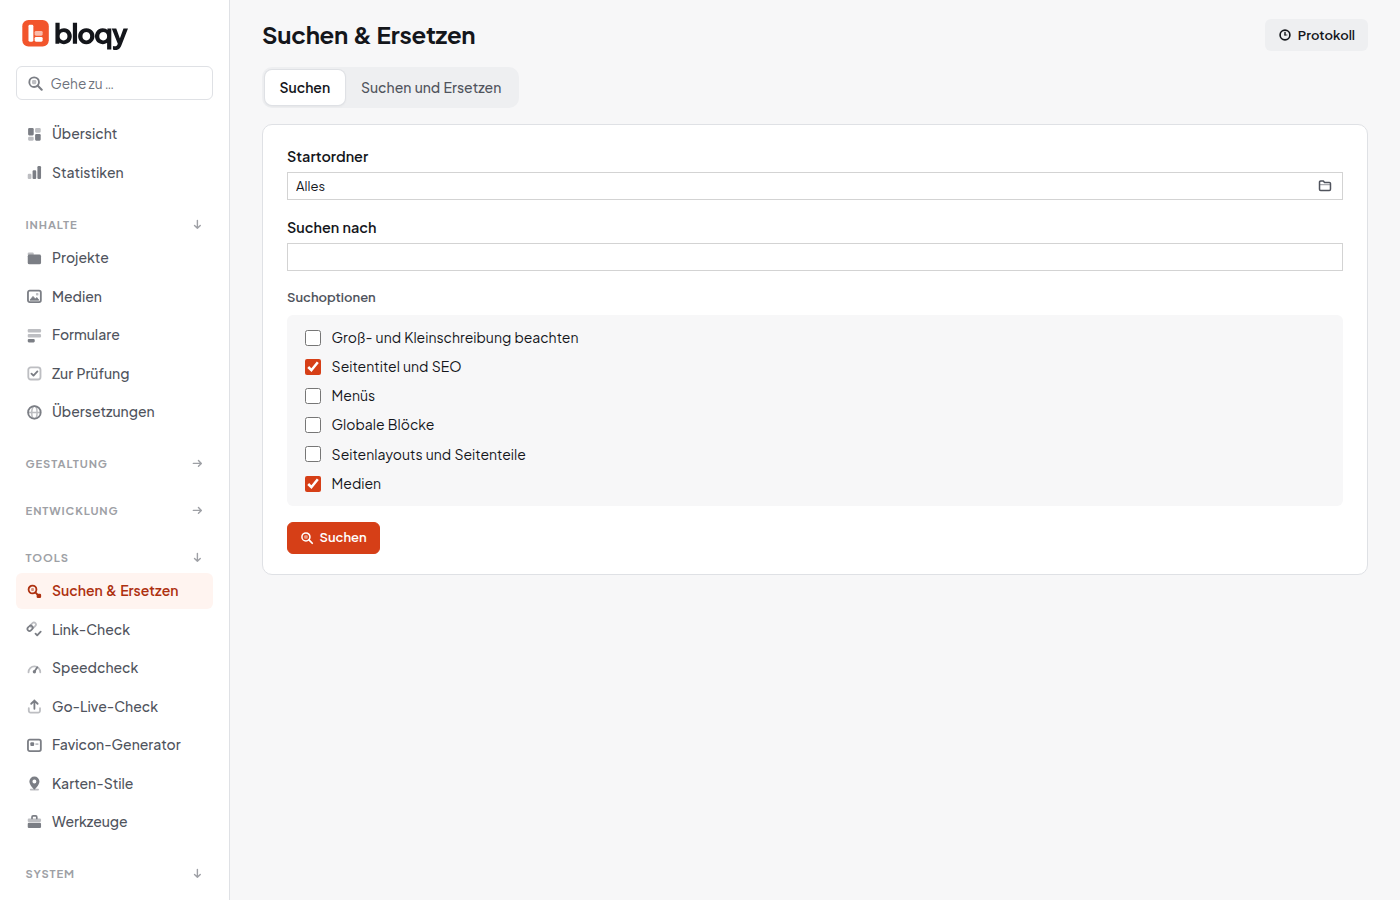Image resolution: width=1400 pixels, height=900 pixels.
Task: Click the Go-Live-Check upload icon
Action: click(34, 707)
